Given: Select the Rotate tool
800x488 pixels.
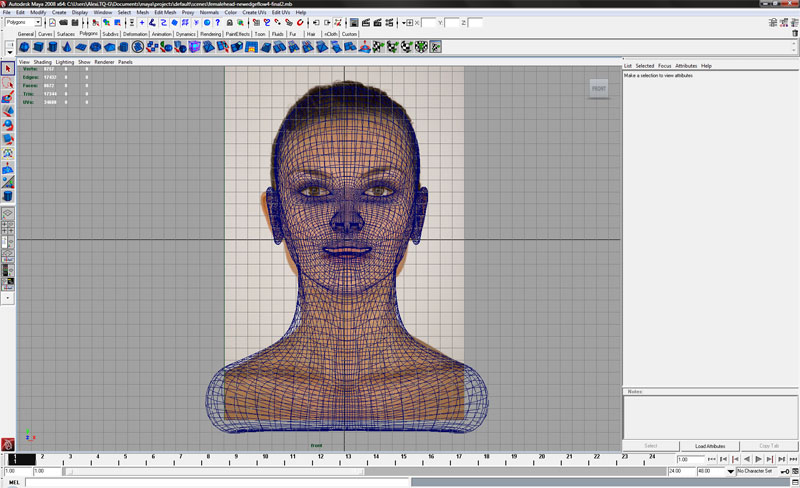Looking at the screenshot, I should tap(8, 125).
